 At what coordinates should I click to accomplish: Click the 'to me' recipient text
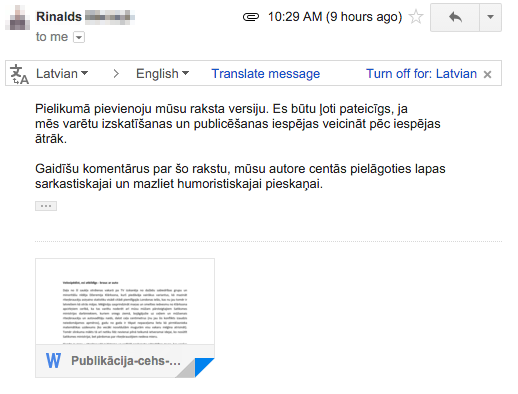[x=52, y=37]
